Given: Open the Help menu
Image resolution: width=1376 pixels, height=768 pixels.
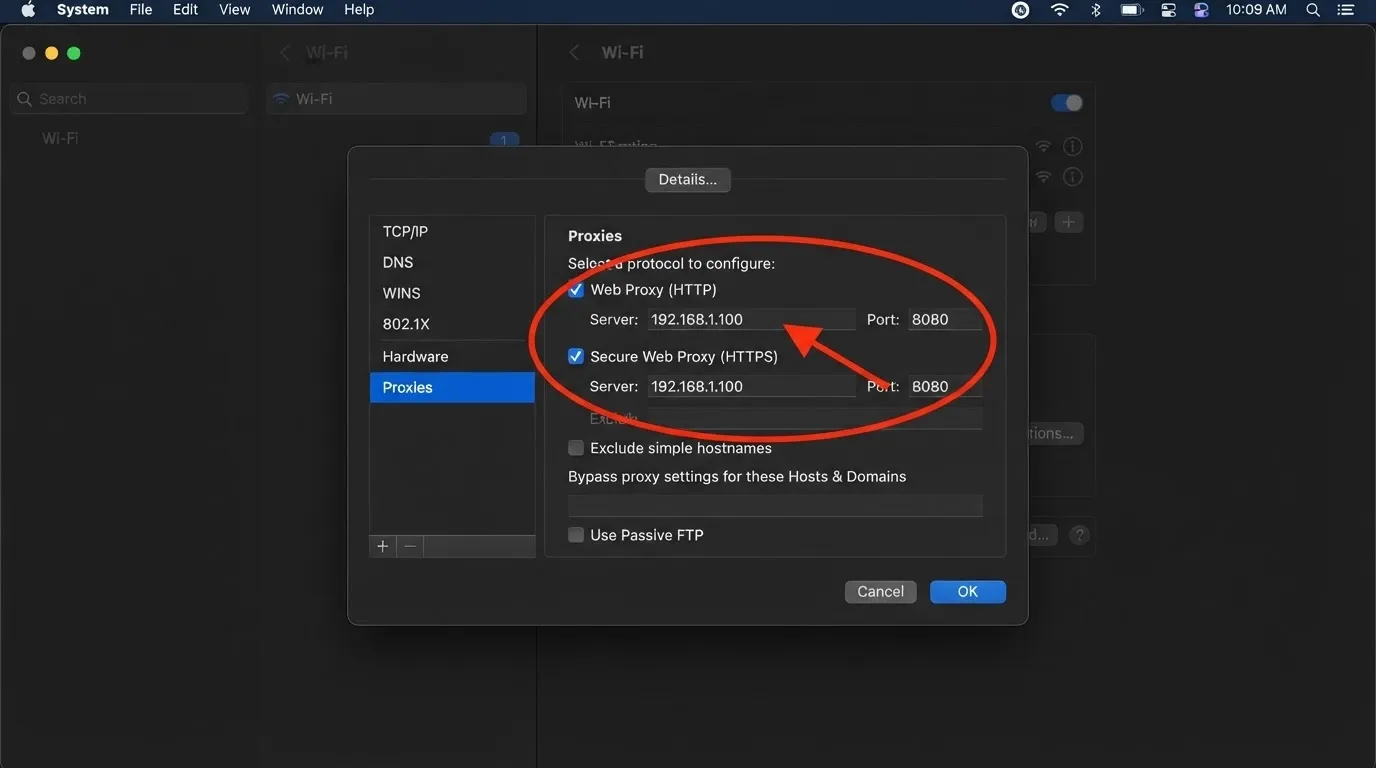Looking at the screenshot, I should pyautogui.click(x=359, y=10).
